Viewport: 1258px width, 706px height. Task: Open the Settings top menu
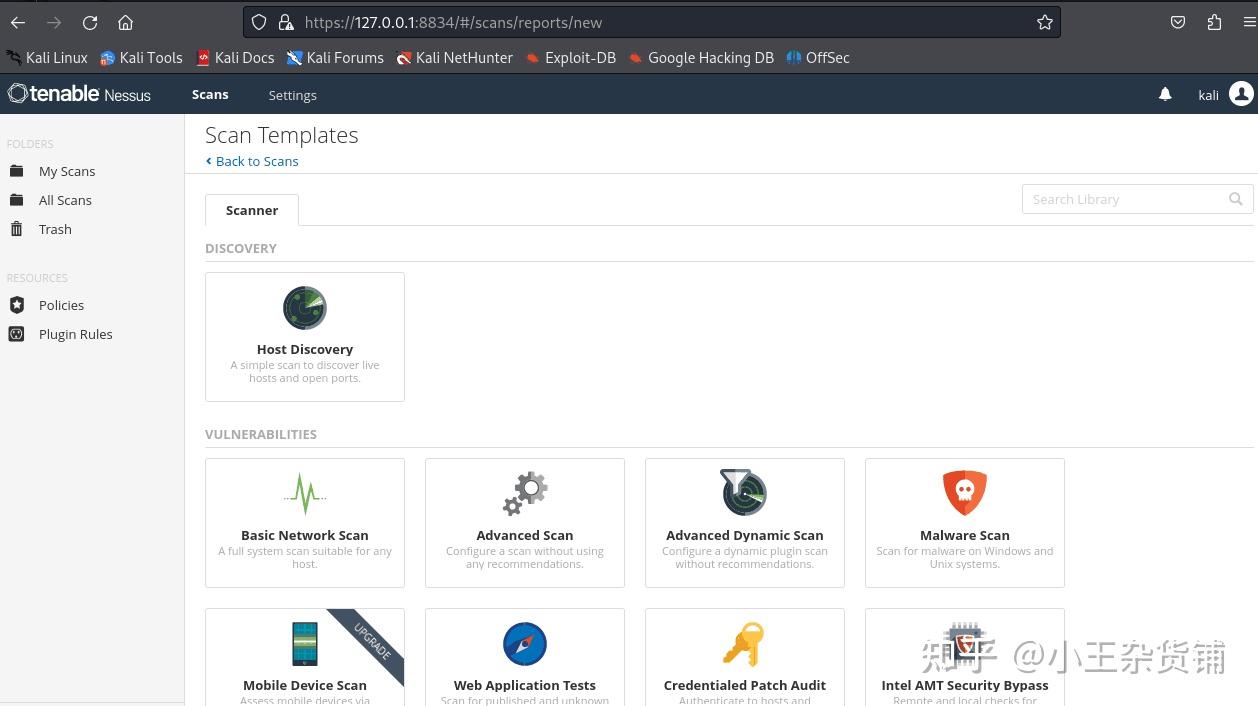coord(292,95)
